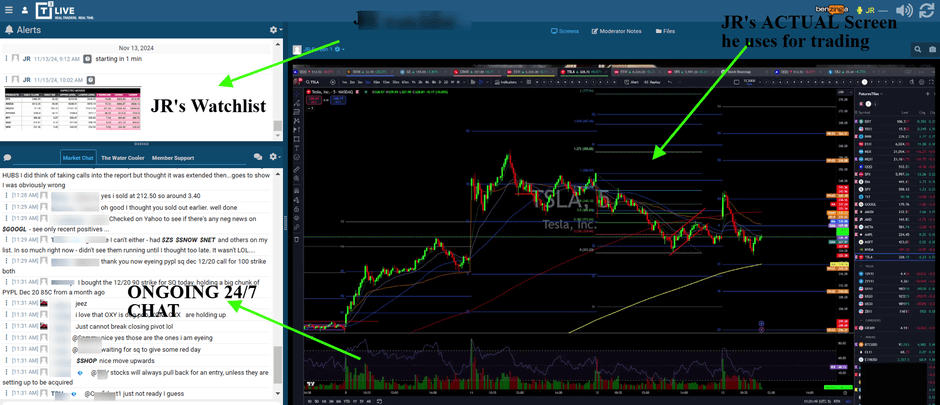The height and width of the screenshot is (405, 940).
Task: Click the chart fullscreen icon
Action: pos(930,82)
